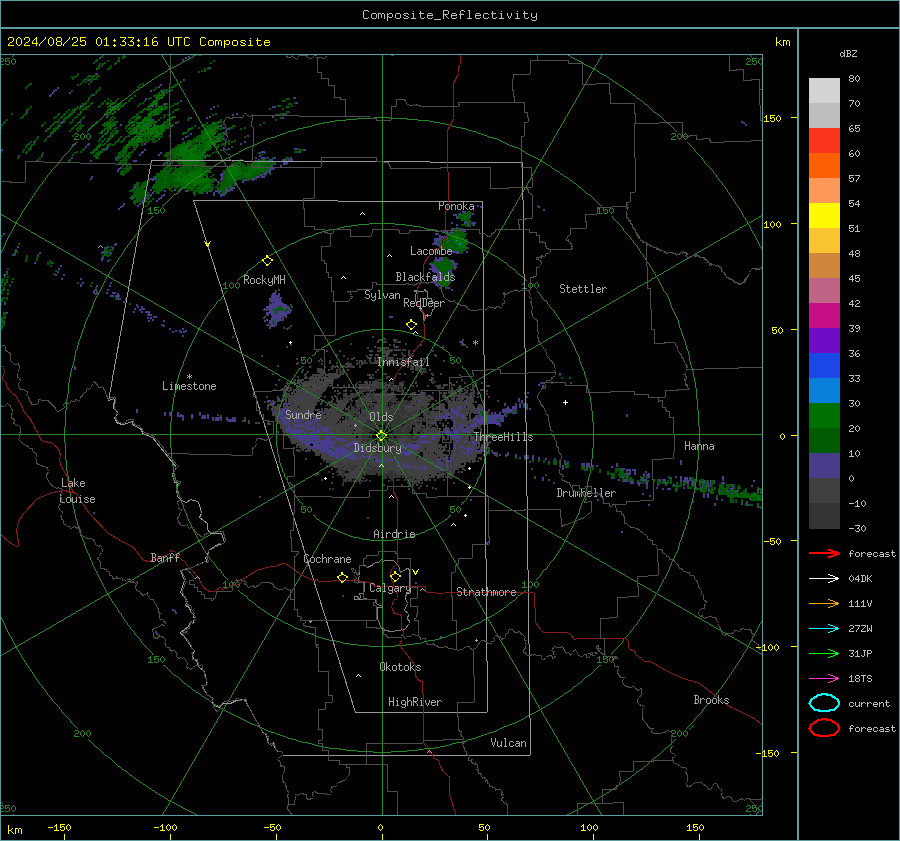Click the Limestone label
The width and height of the screenshot is (900, 841).
click(189, 386)
